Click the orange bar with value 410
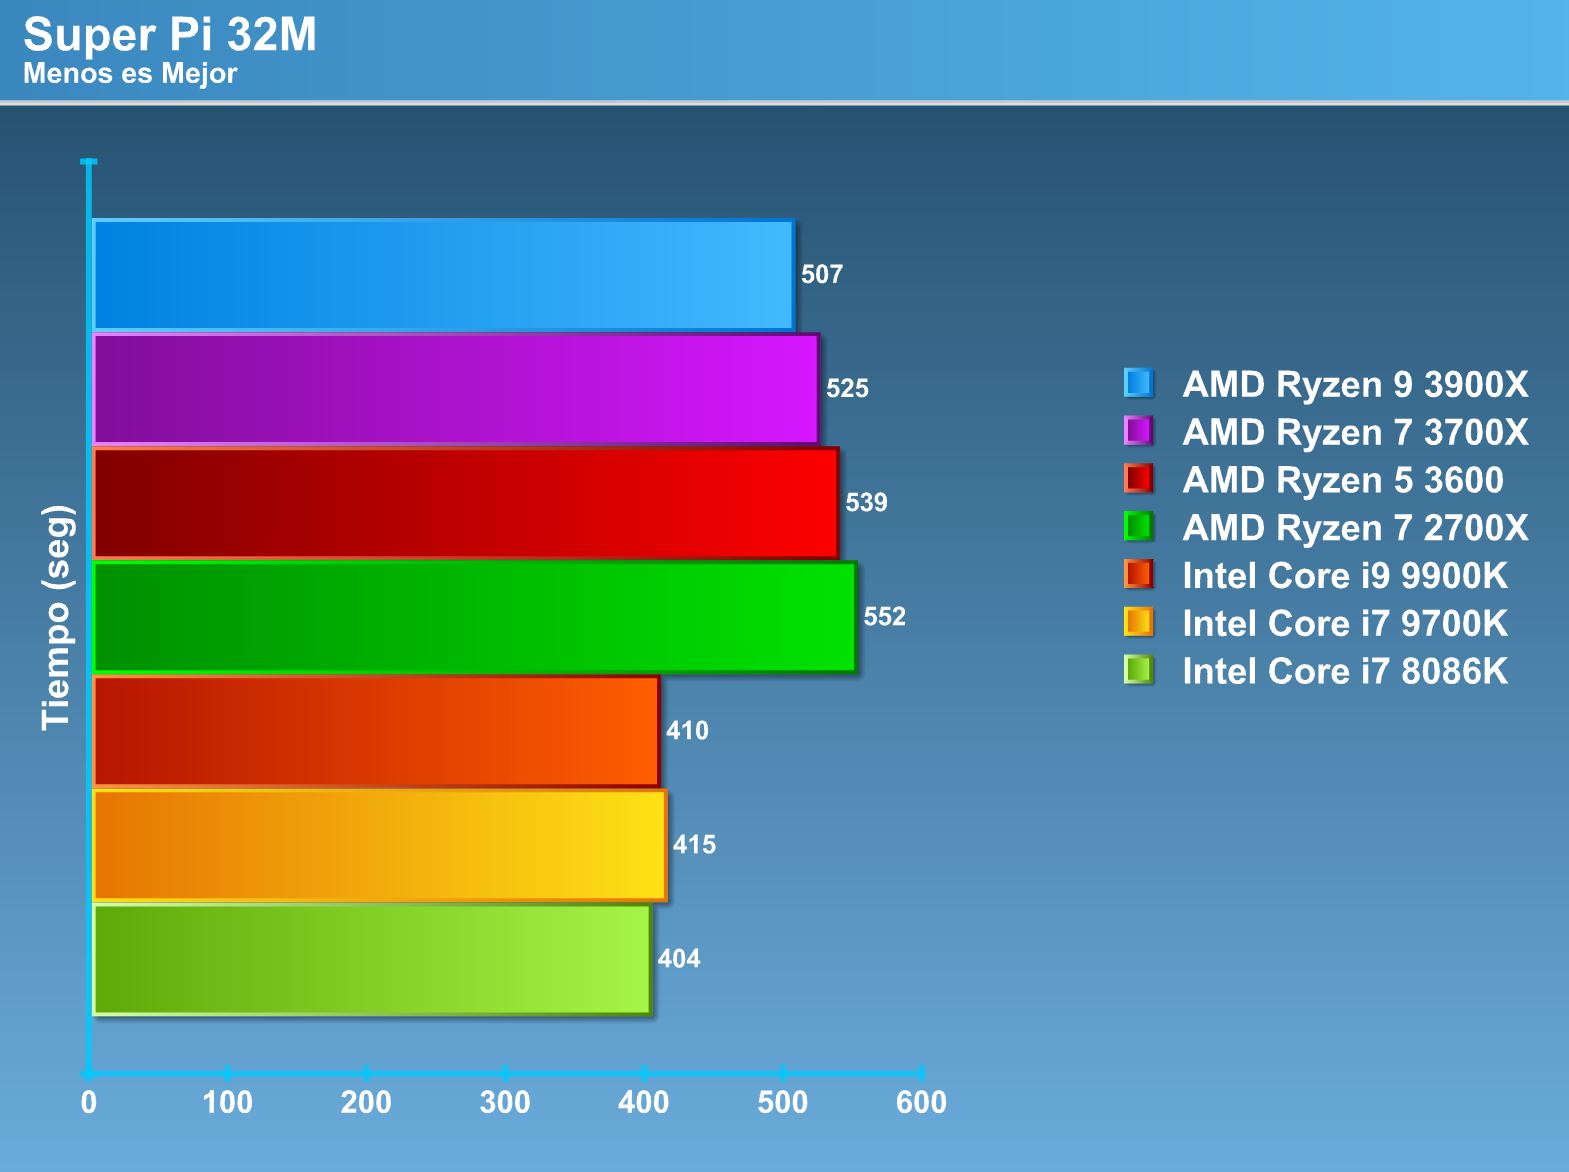 click(376, 731)
